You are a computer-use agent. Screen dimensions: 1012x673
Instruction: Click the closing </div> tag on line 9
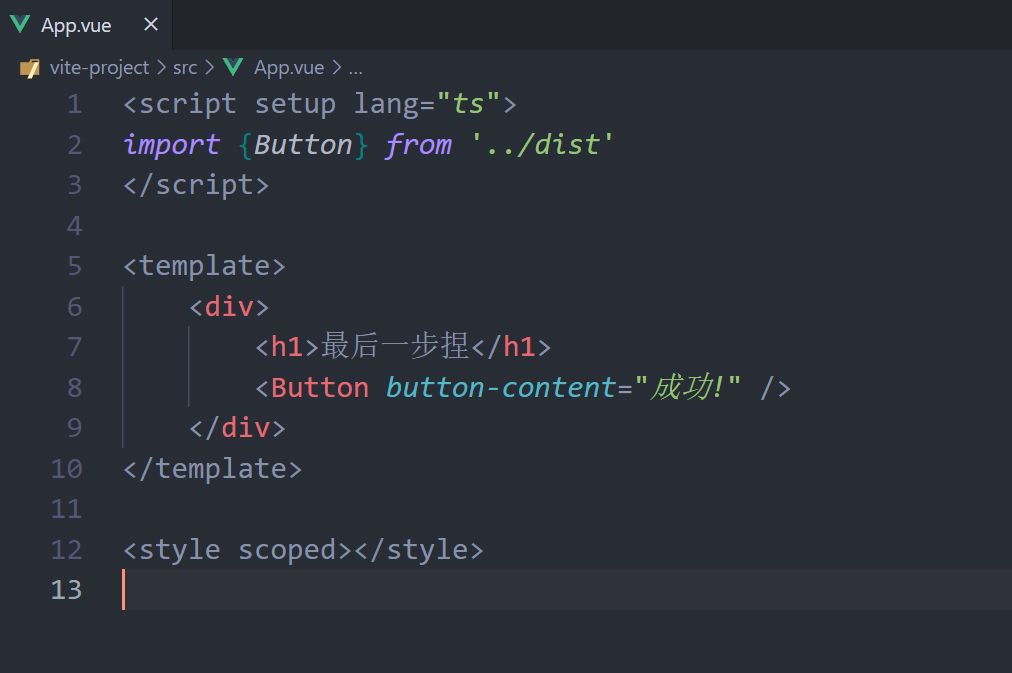(x=238, y=428)
